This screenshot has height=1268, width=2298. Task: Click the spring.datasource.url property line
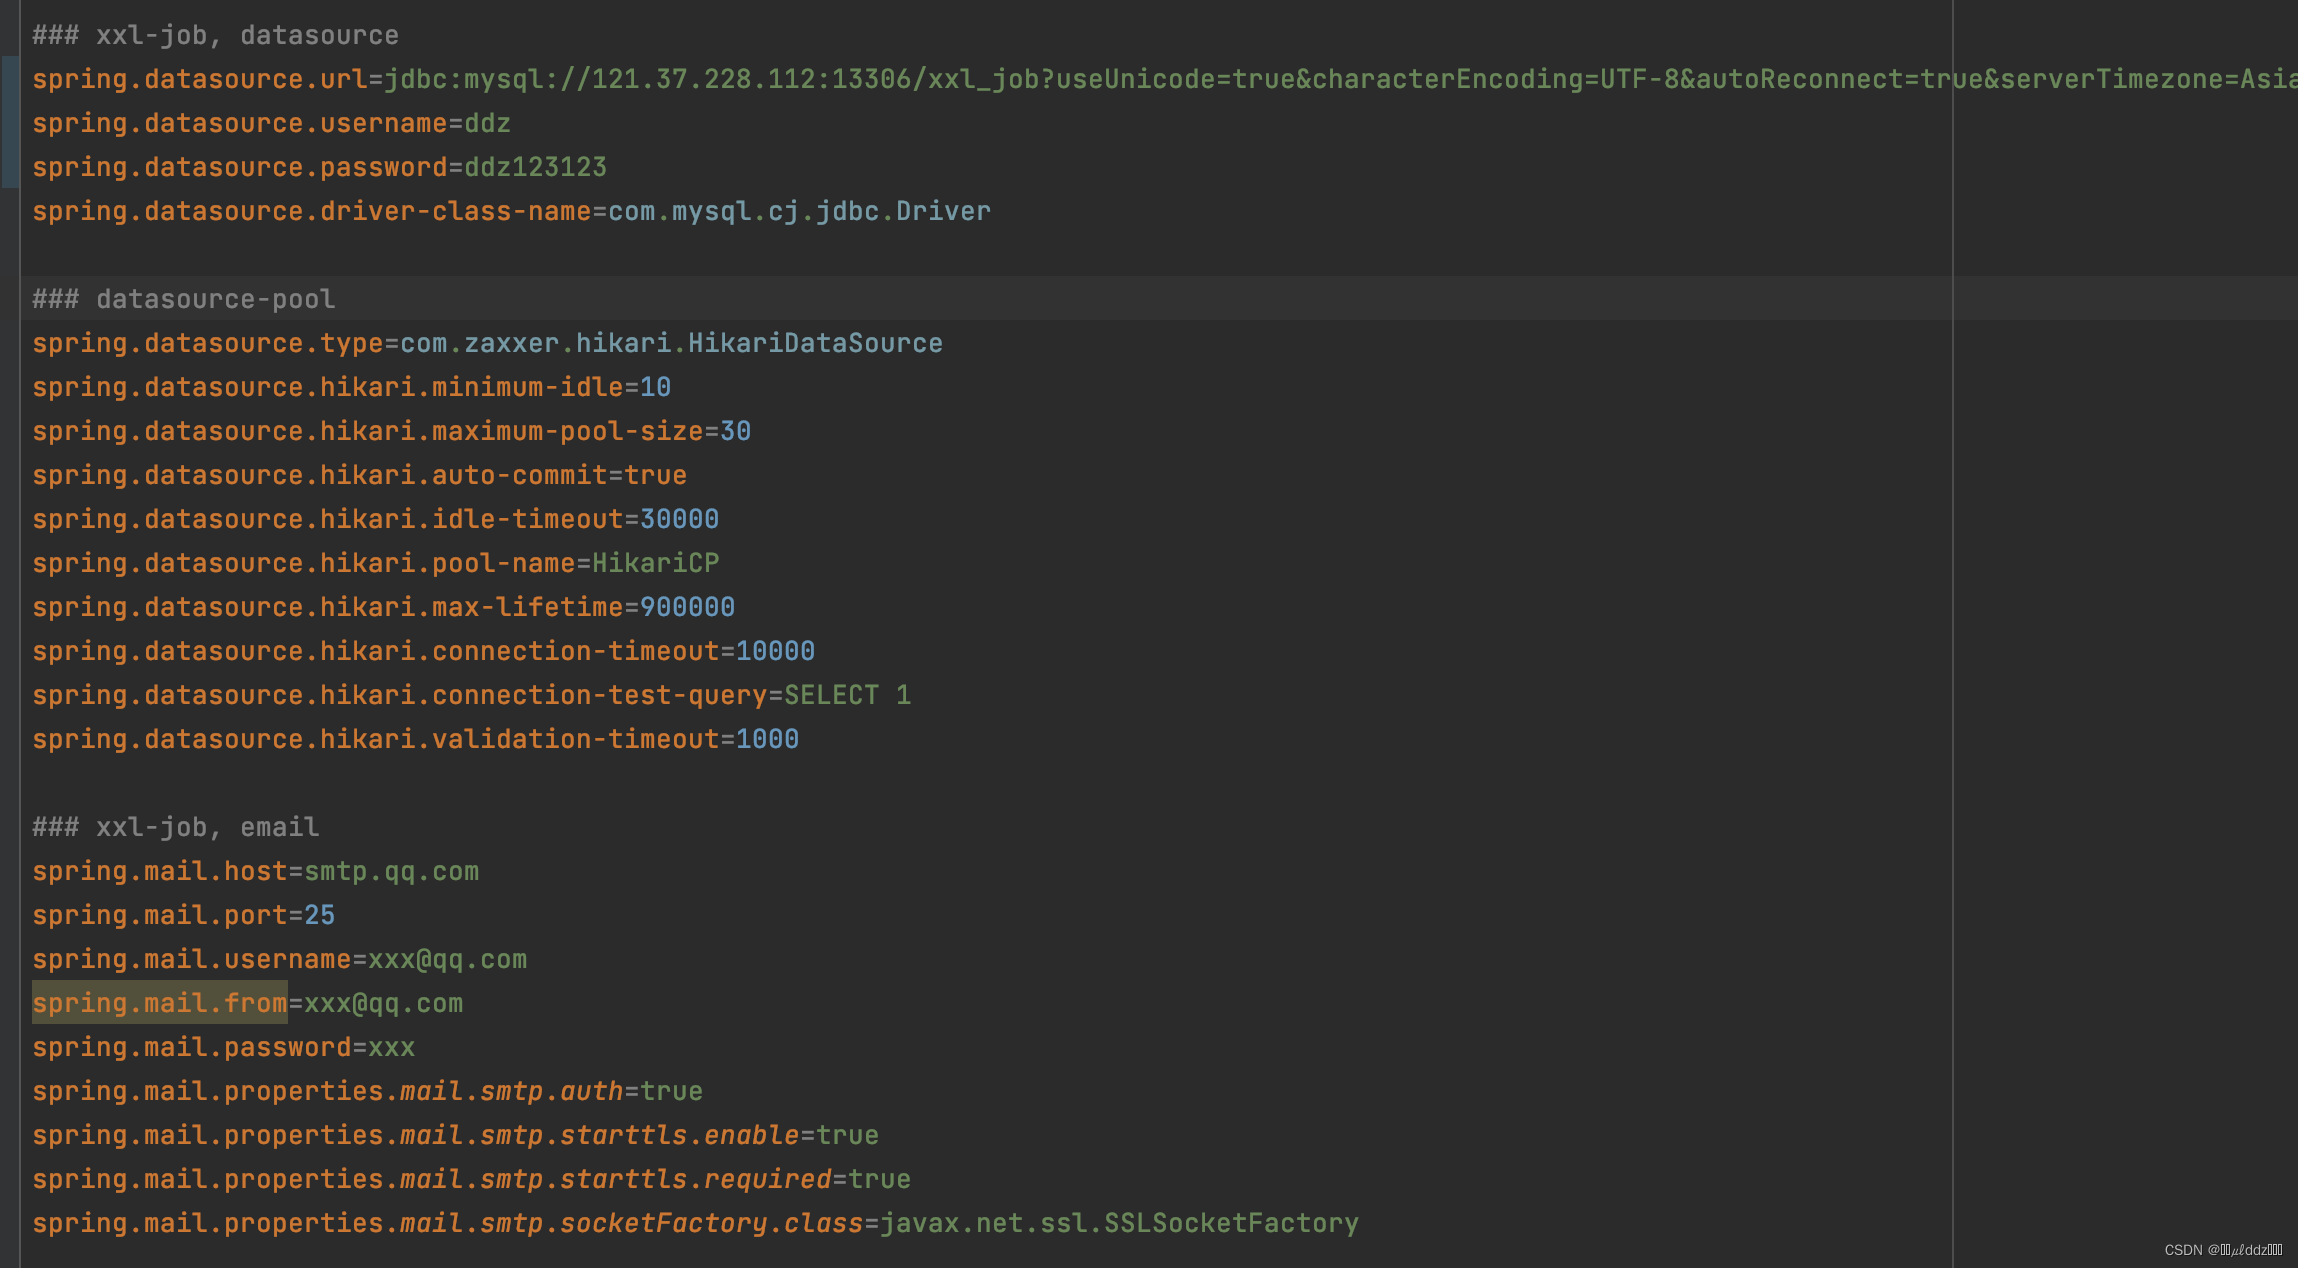[1165, 80]
